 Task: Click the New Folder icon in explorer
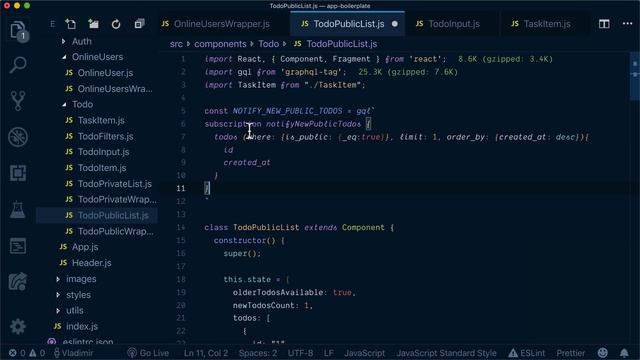tap(93, 24)
